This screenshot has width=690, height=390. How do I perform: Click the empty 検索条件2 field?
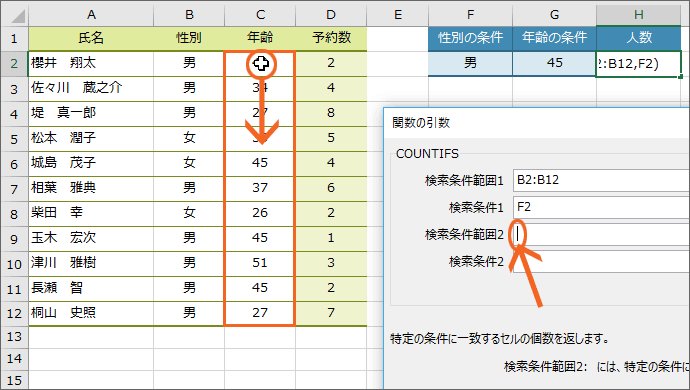pos(601,261)
